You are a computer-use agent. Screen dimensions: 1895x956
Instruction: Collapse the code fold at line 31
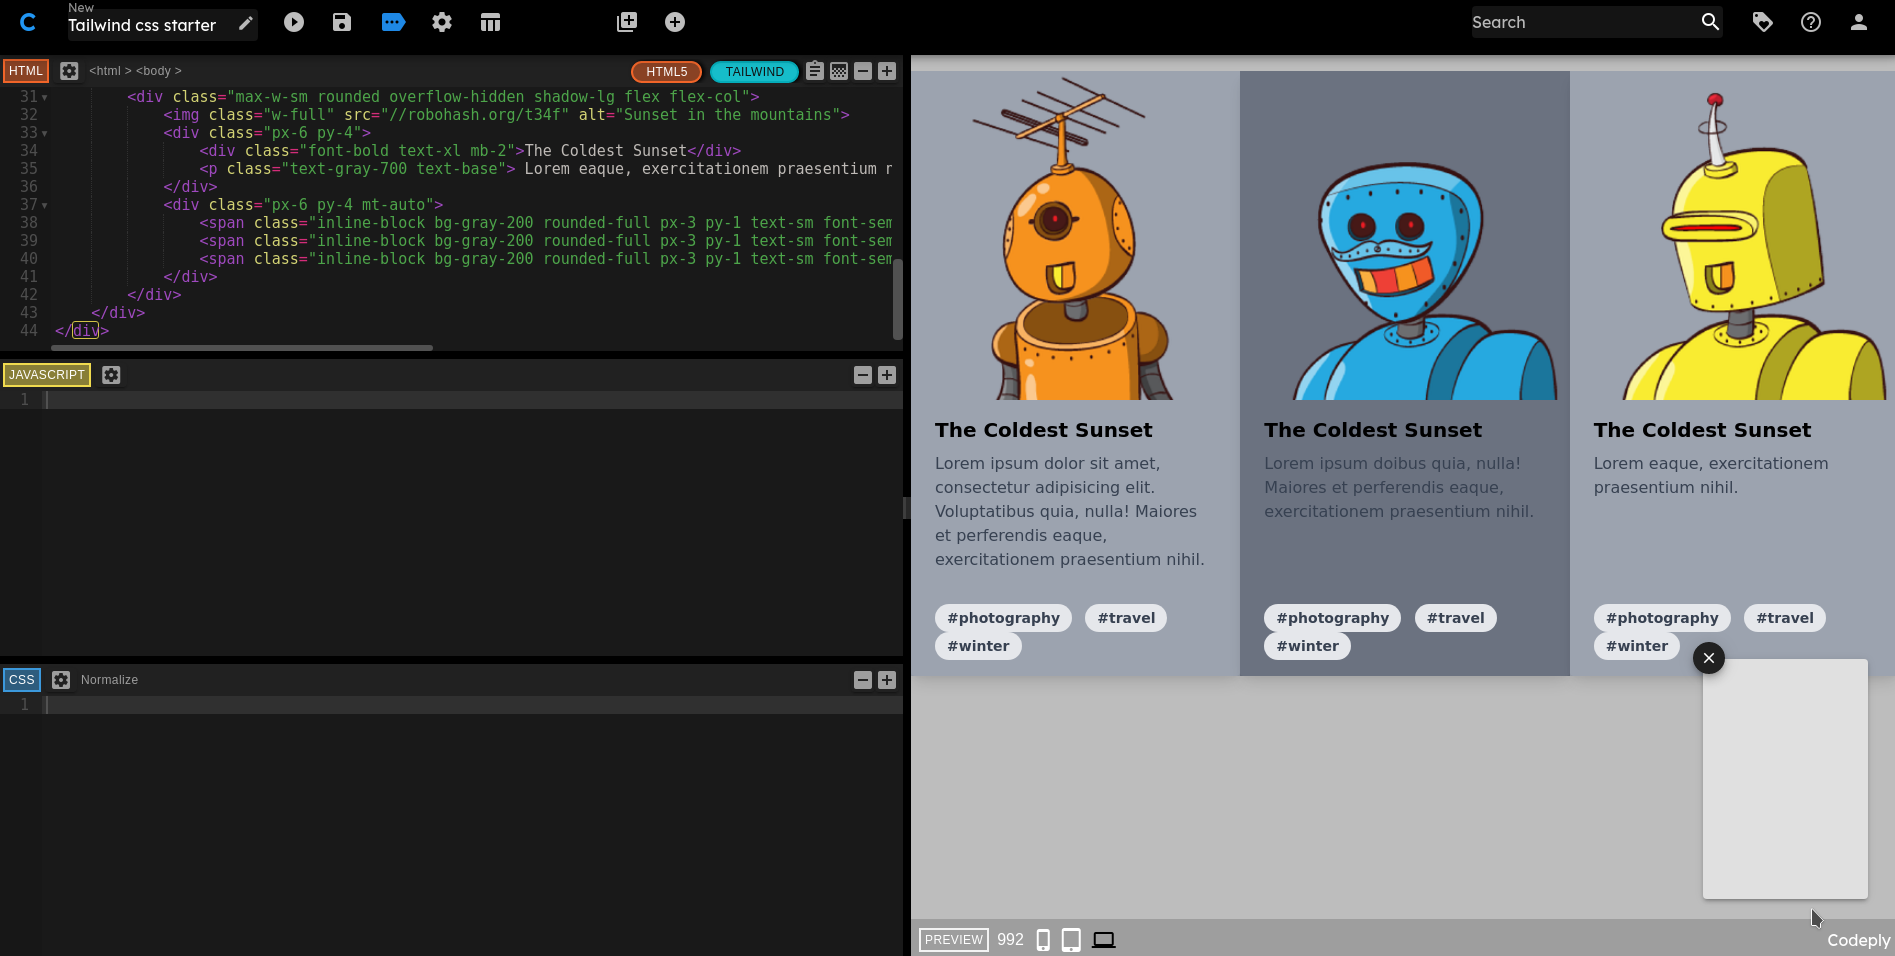(x=45, y=98)
